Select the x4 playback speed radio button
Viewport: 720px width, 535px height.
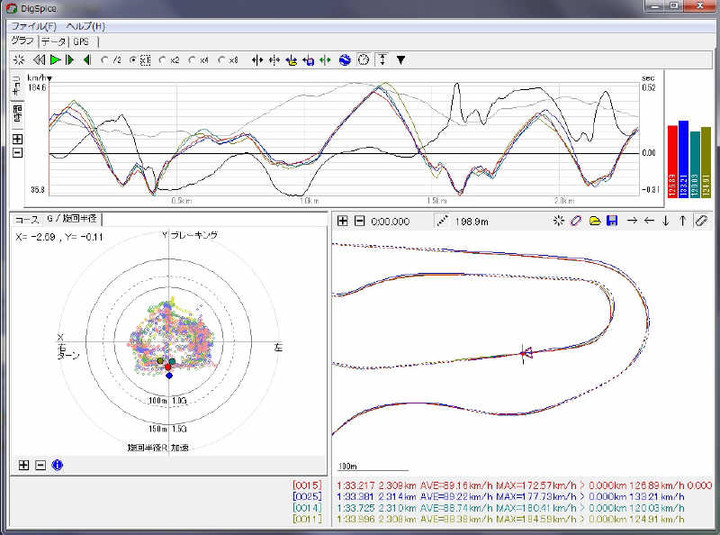(192, 60)
